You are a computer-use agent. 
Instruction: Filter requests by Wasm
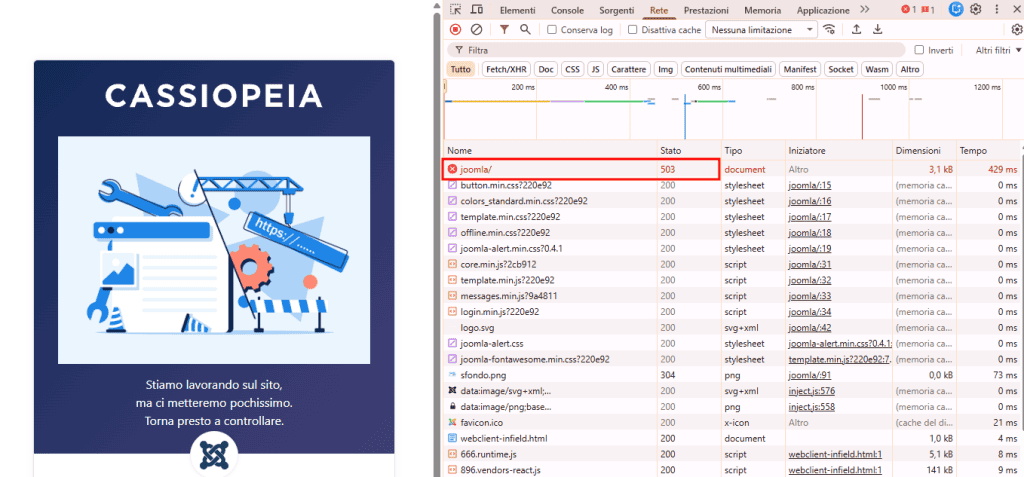coord(876,69)
